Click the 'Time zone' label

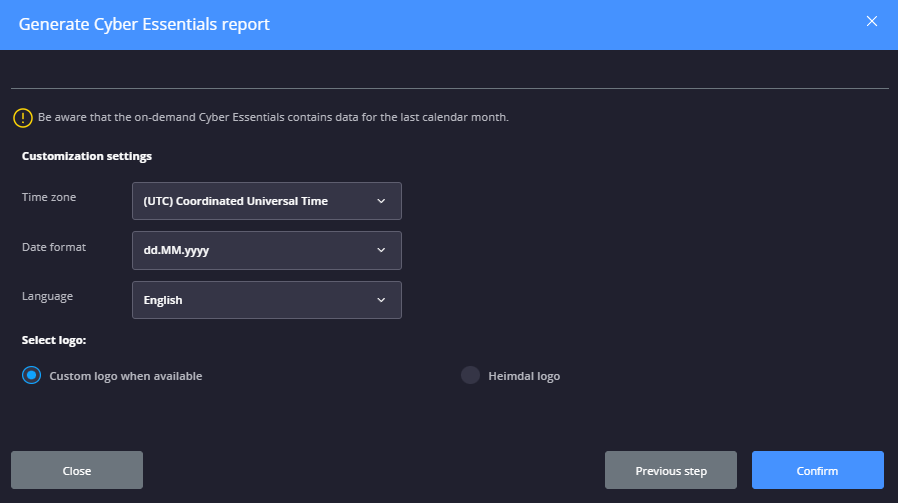(49, 197)
